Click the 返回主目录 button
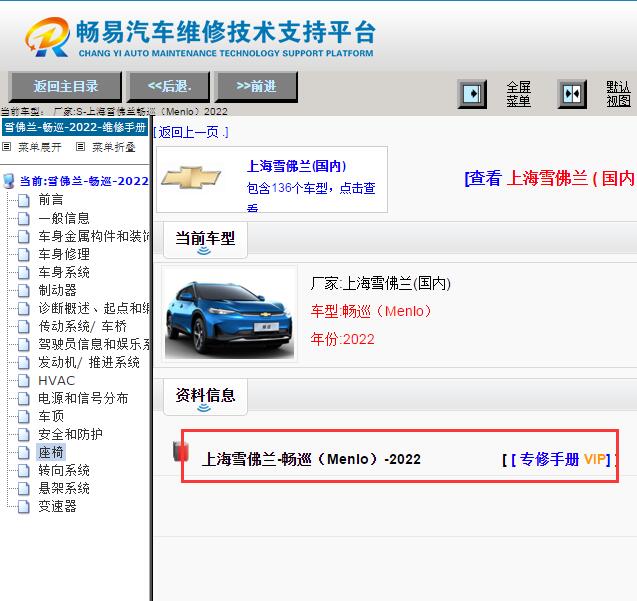 [65, 86]
